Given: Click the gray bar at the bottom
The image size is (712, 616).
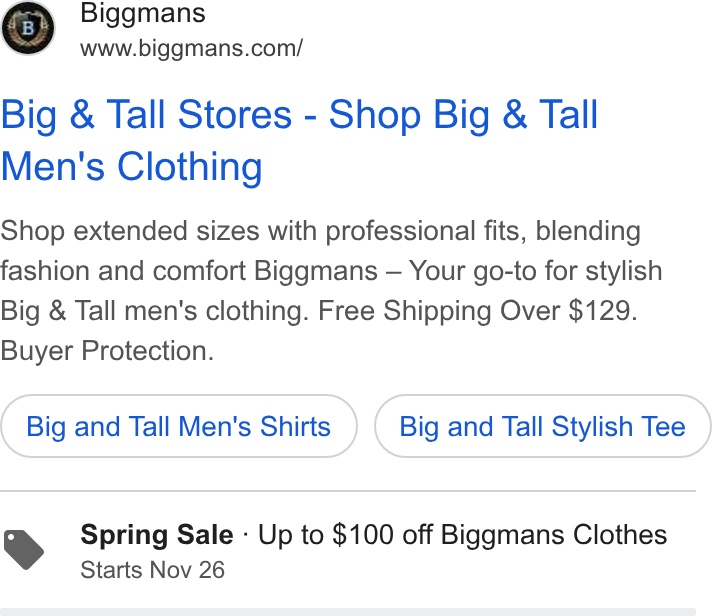Looking at the screenshot, I should click(x=348, y=612).
